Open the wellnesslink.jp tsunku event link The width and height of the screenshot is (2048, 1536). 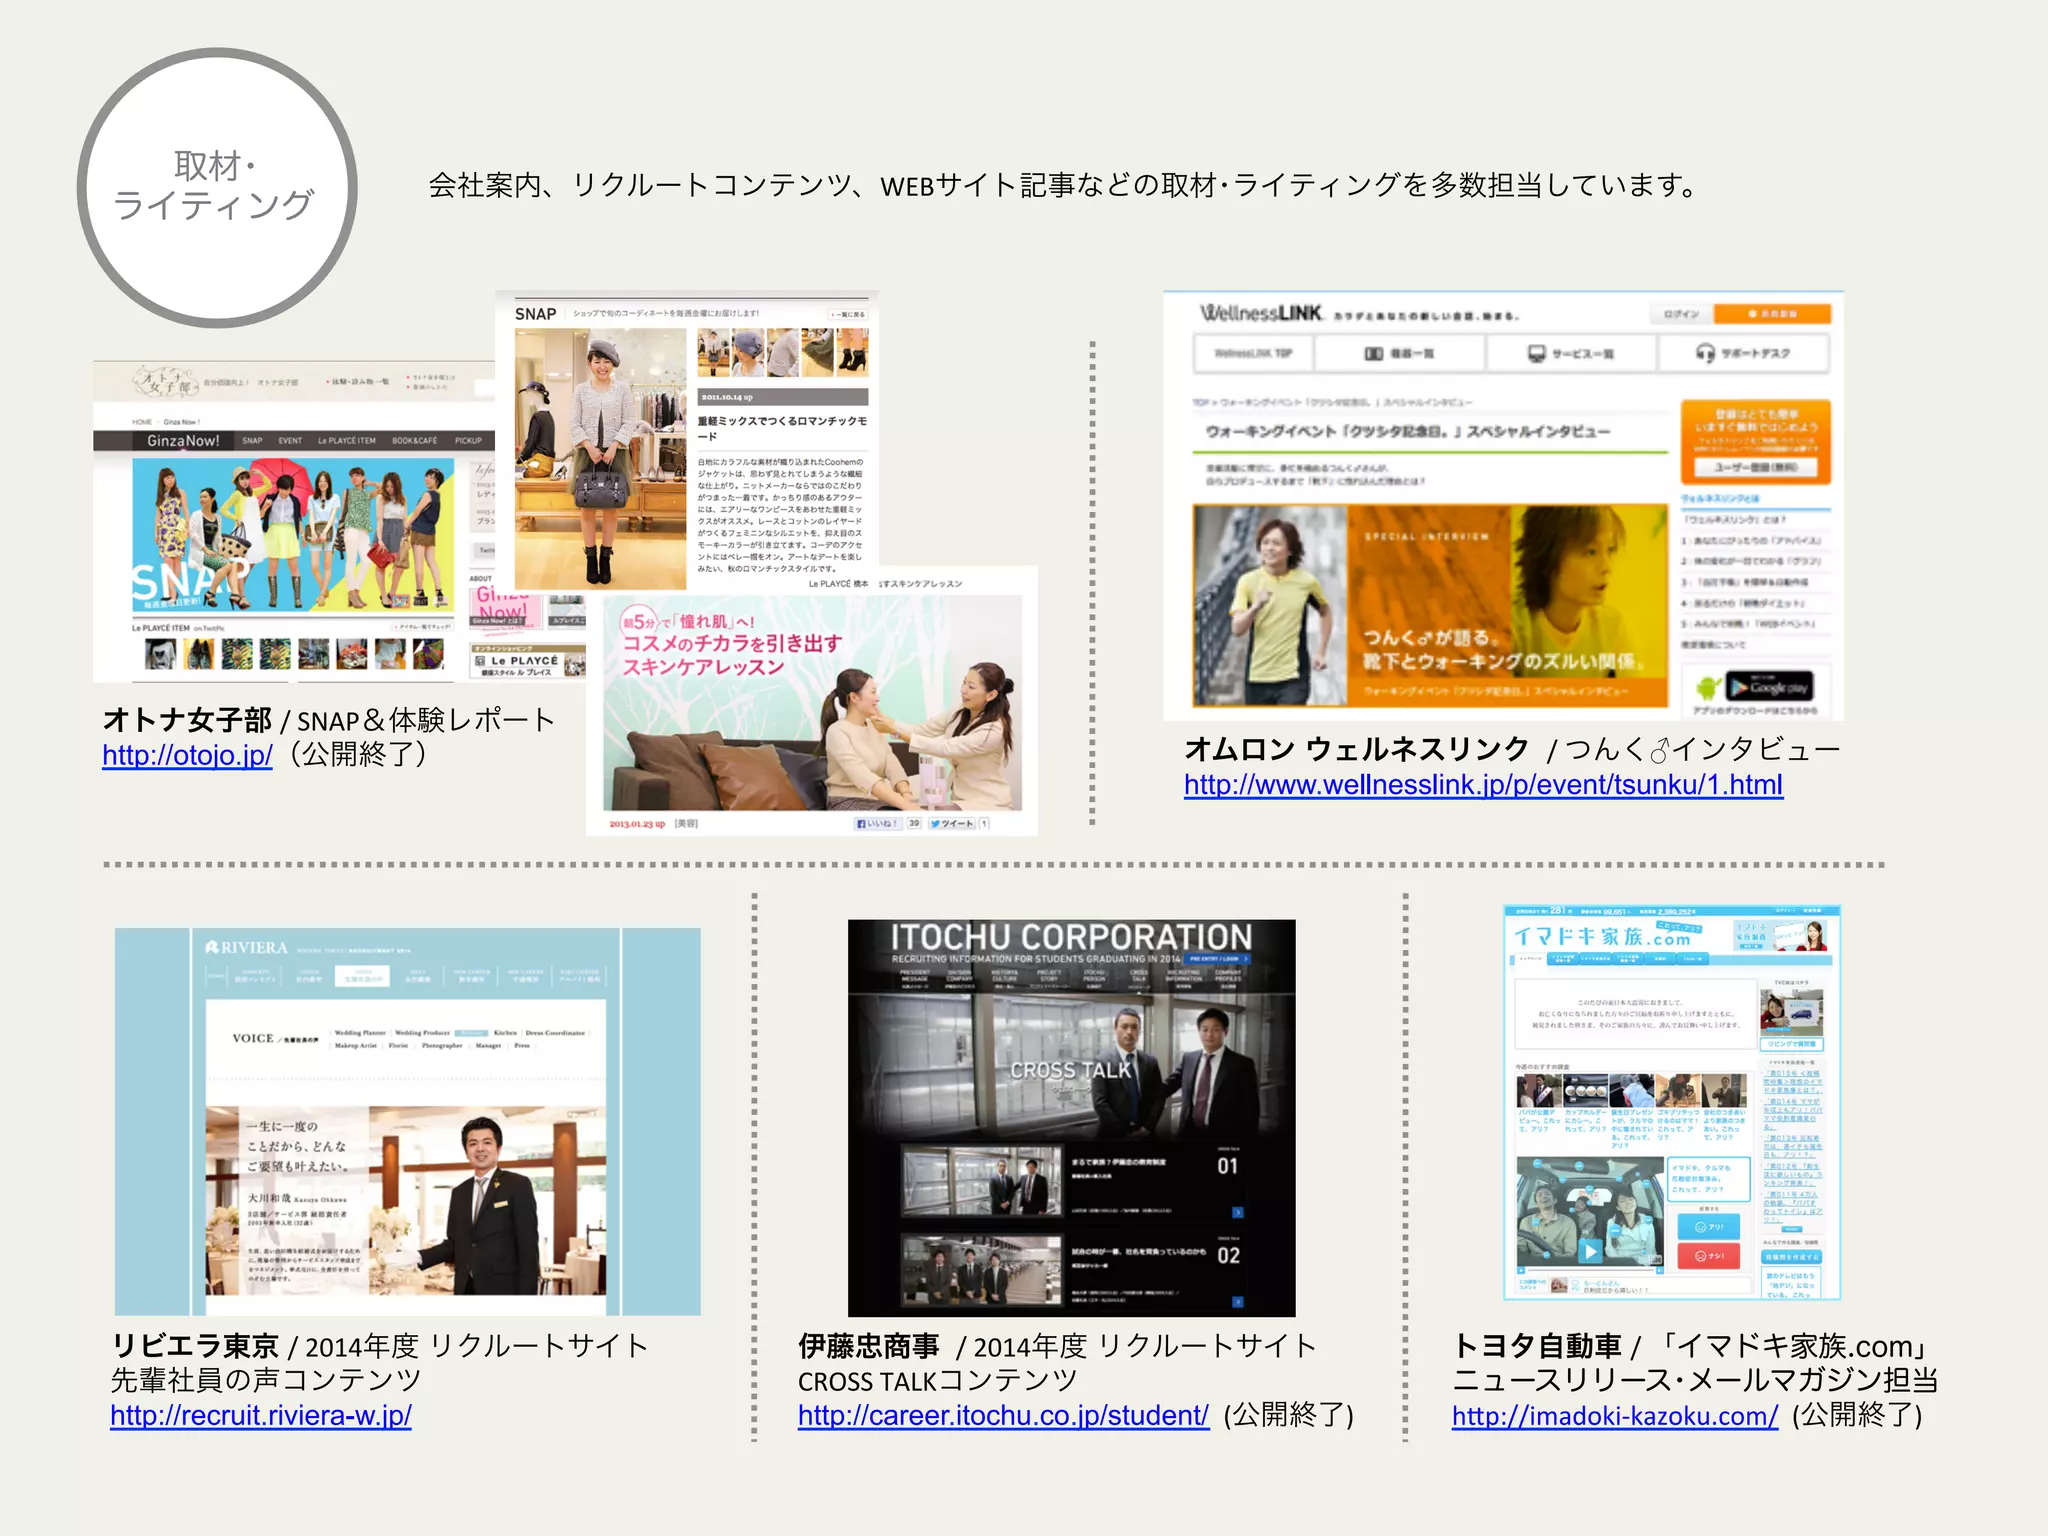1483,785
